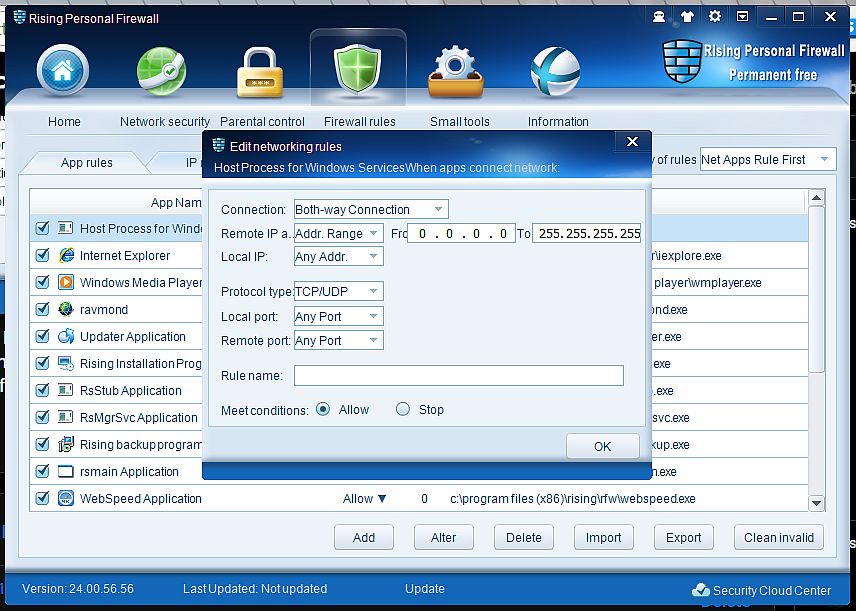Click the app list scroll up arrow
This screenshot has height=611, width=856.
[x=816, y=198]
